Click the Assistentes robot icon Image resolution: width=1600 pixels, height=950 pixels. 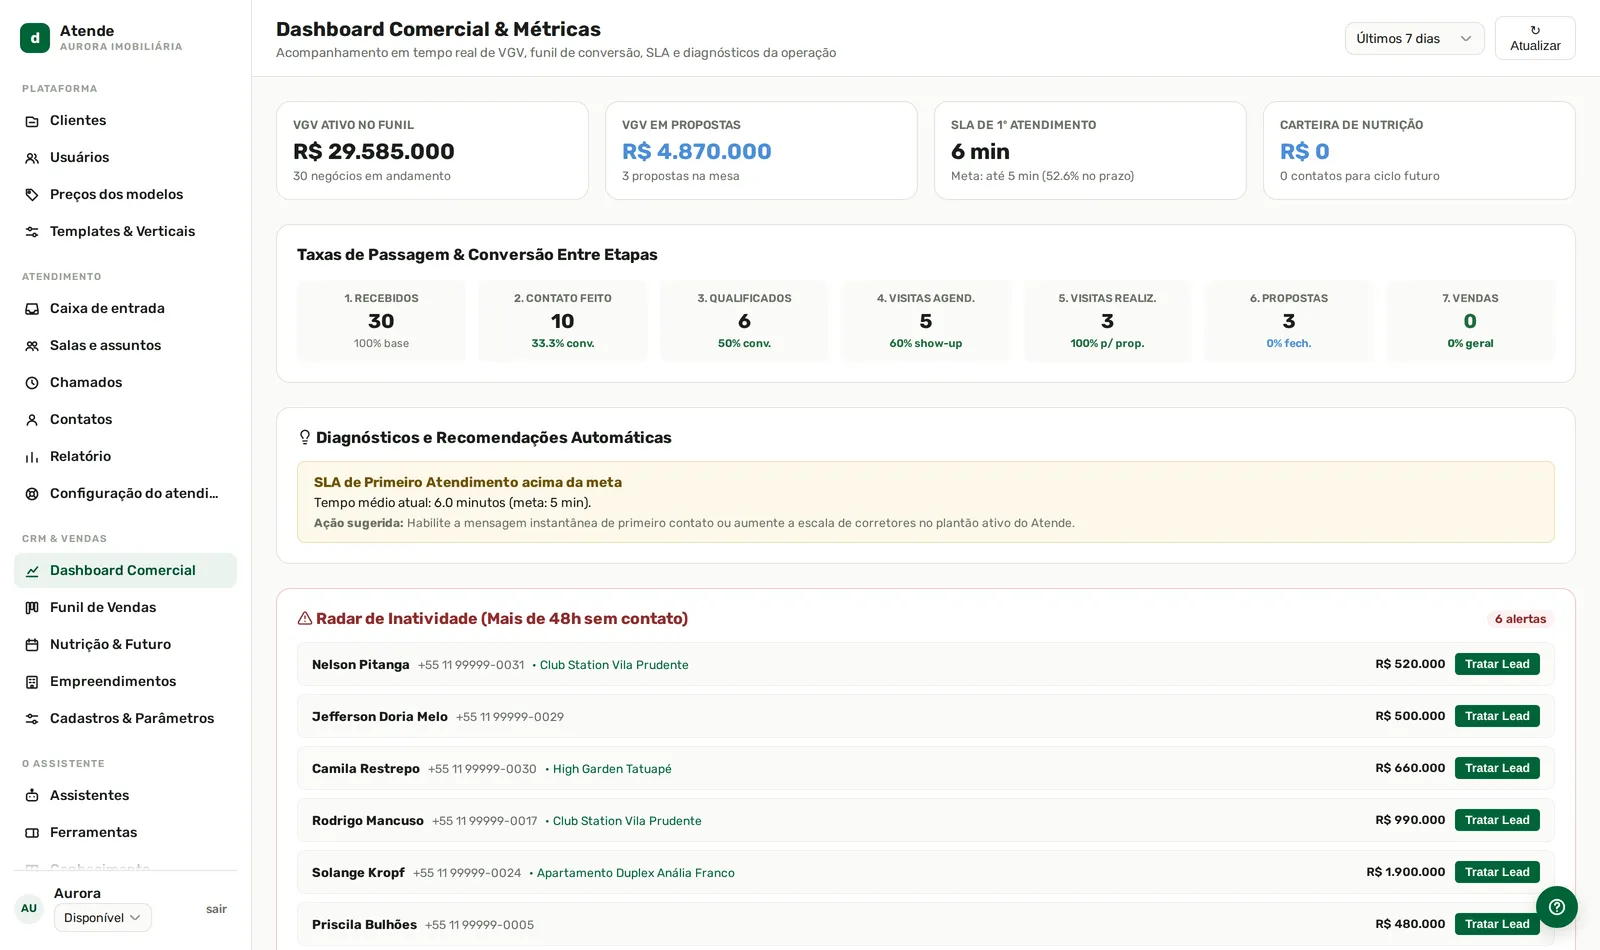(x=32, y=796)
